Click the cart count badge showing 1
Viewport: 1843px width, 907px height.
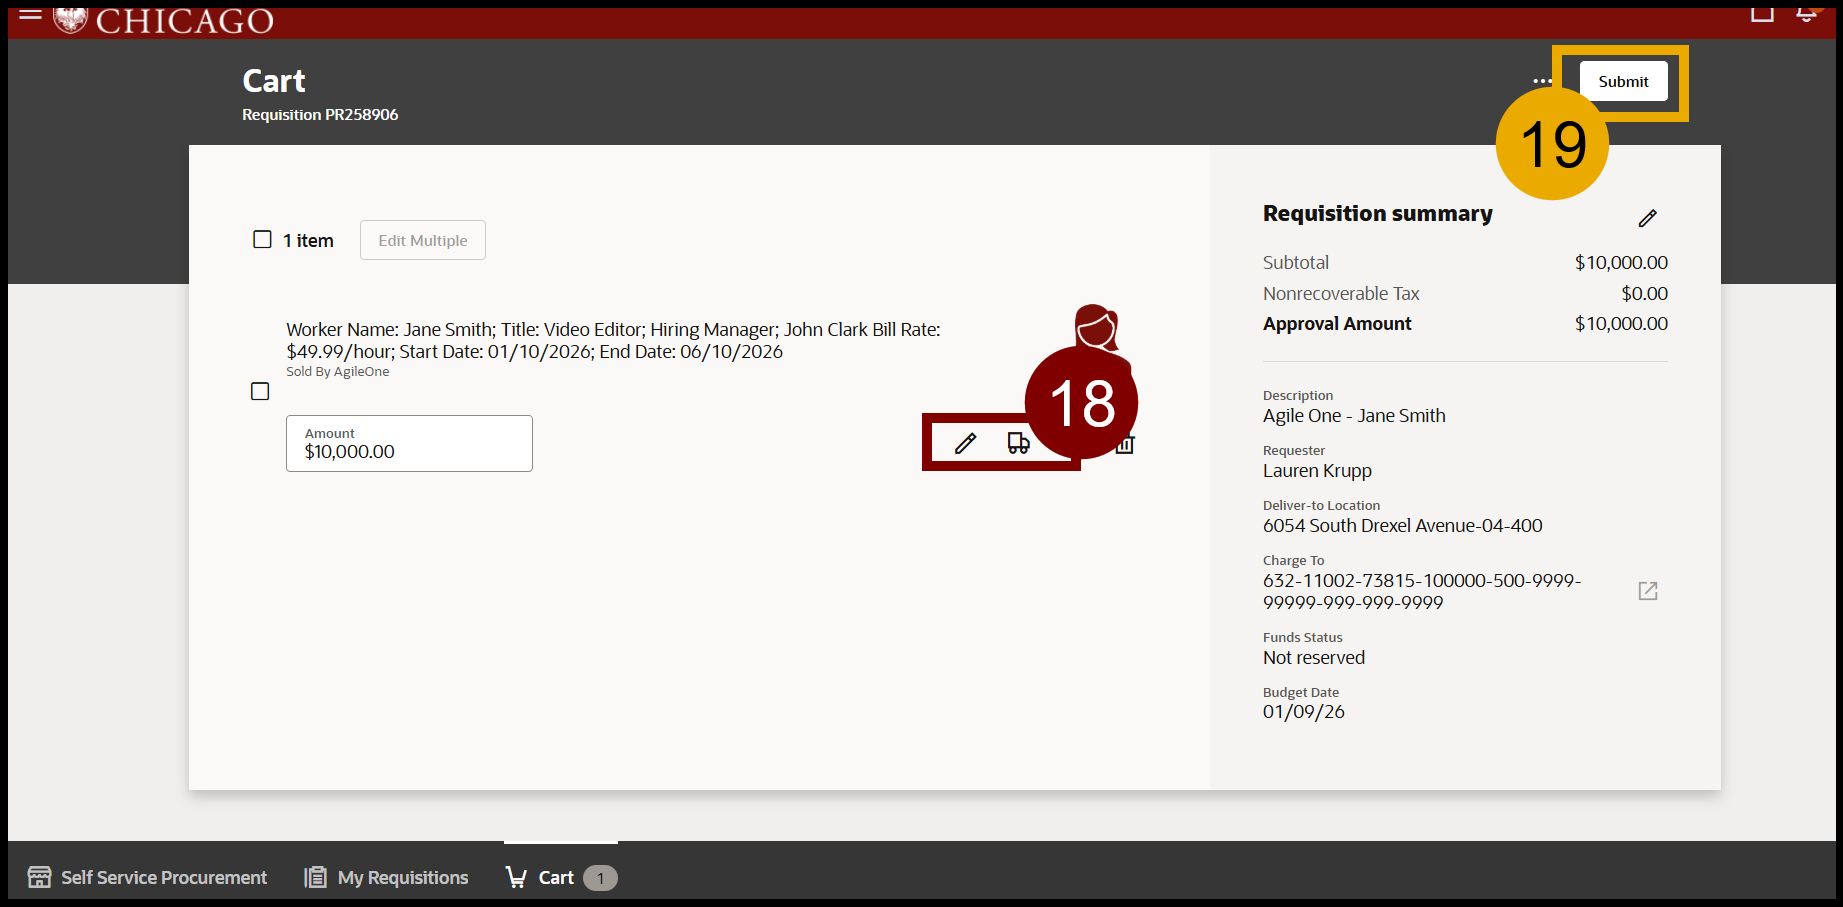599,878
